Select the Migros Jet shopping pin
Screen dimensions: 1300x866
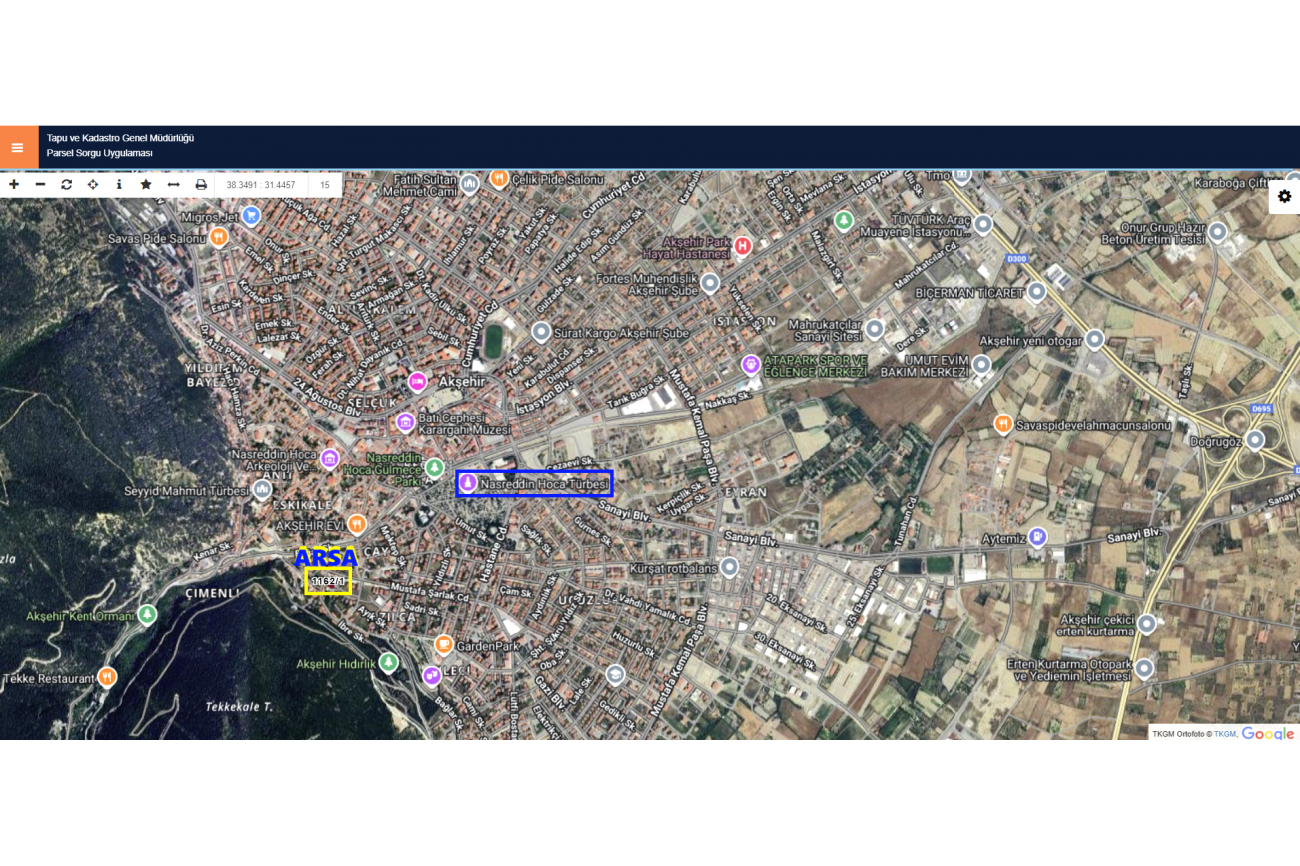pos(251,215)
